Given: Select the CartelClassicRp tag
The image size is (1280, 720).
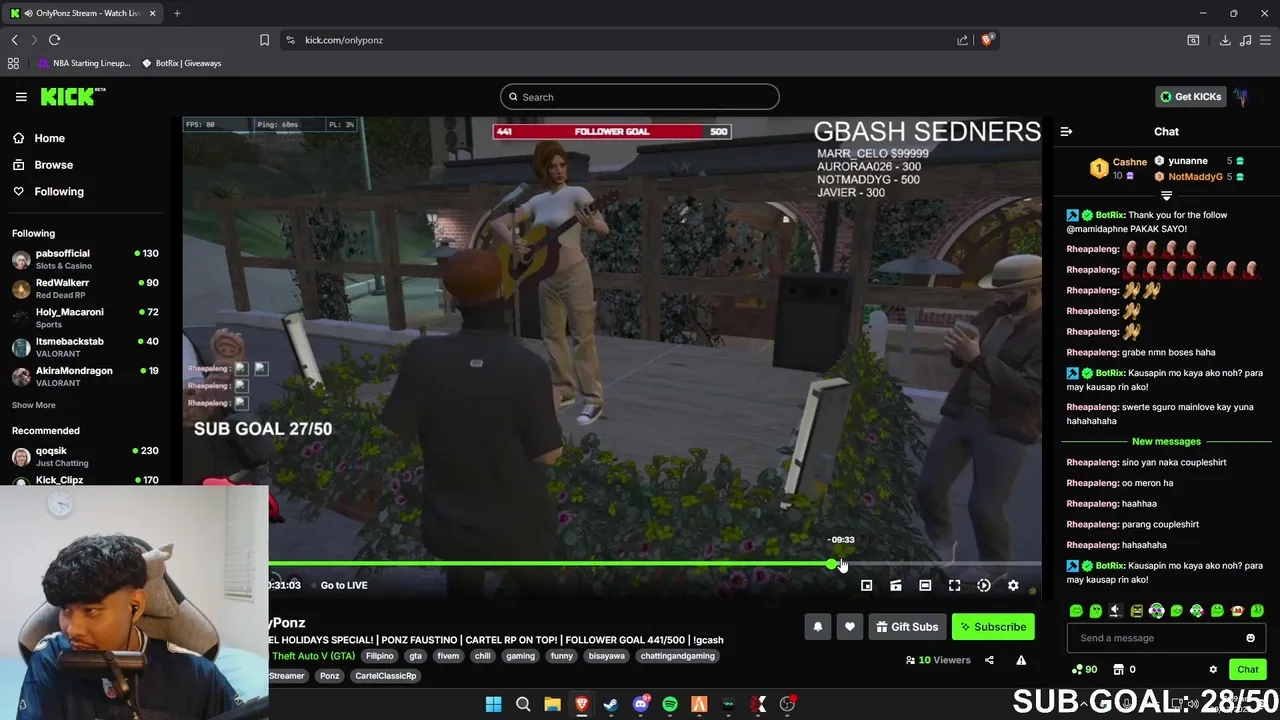Looking at the screenshot, I should pyautogui.click(x=385, y=676).
